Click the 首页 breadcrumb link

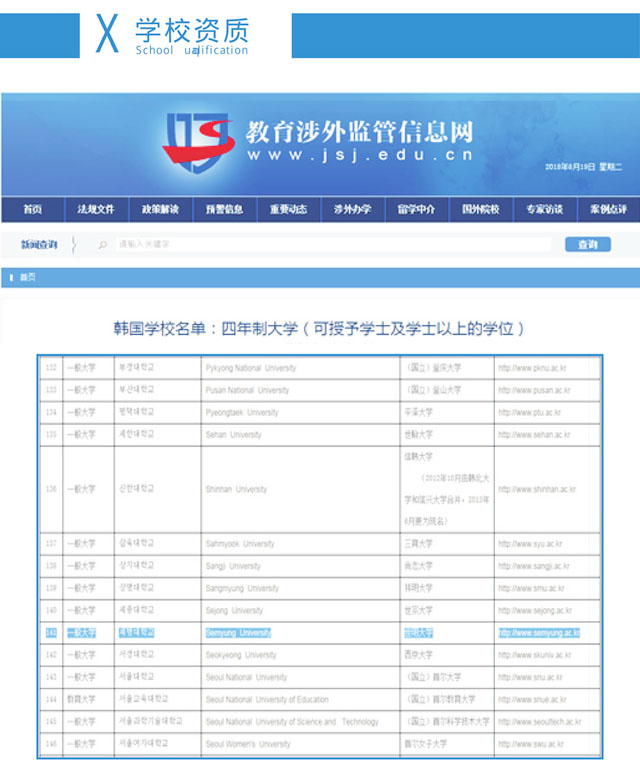coord(27,277)
